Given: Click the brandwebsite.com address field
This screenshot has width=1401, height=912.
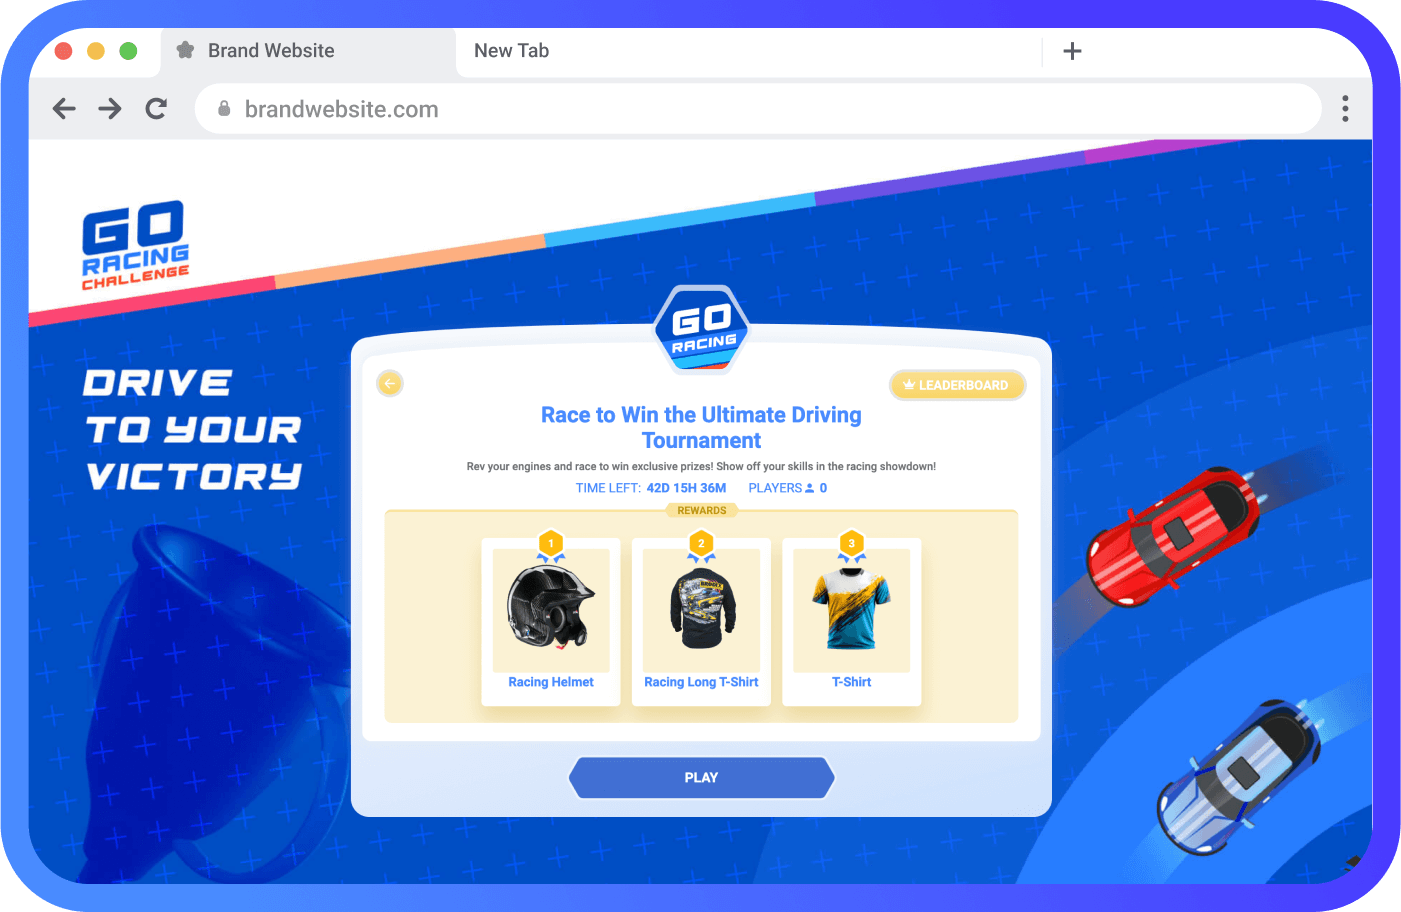Looking at the screenshot, I should tap(758, 109).
